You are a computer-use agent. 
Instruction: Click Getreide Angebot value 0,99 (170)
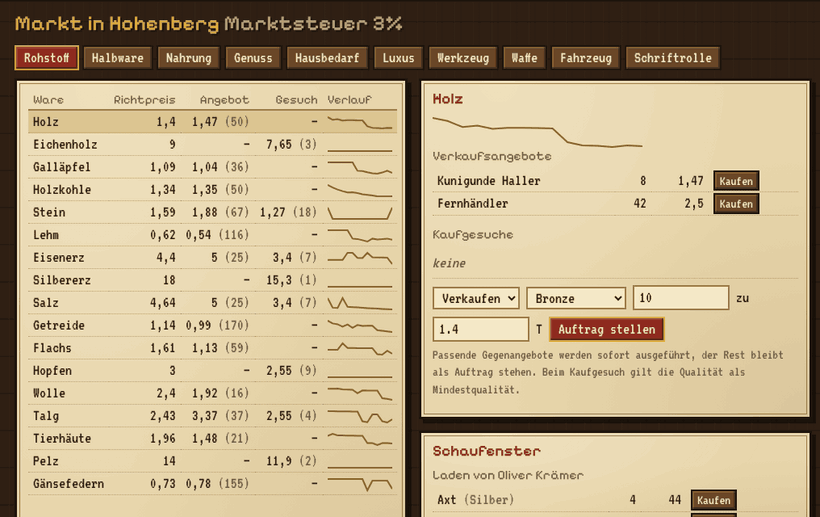[218, 325]
